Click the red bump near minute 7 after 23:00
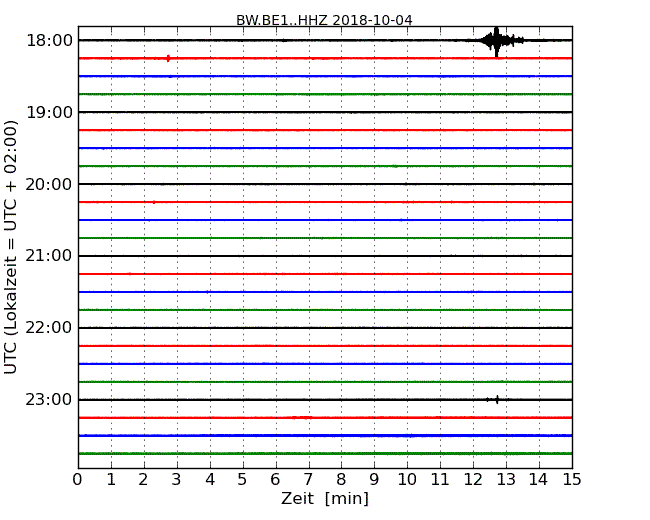The width and height of the screenshot is (650, 520). coord(302,417)
